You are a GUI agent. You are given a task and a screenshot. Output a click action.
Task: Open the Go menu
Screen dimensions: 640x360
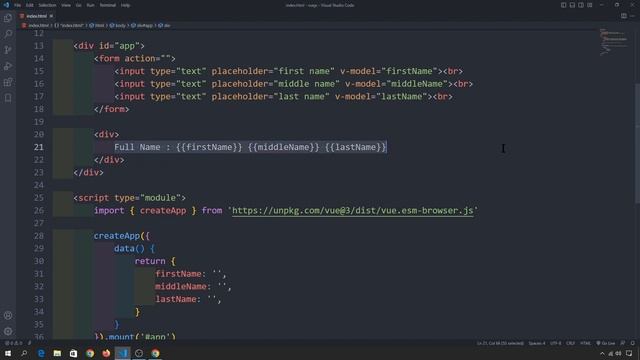[x=79, y=5]
